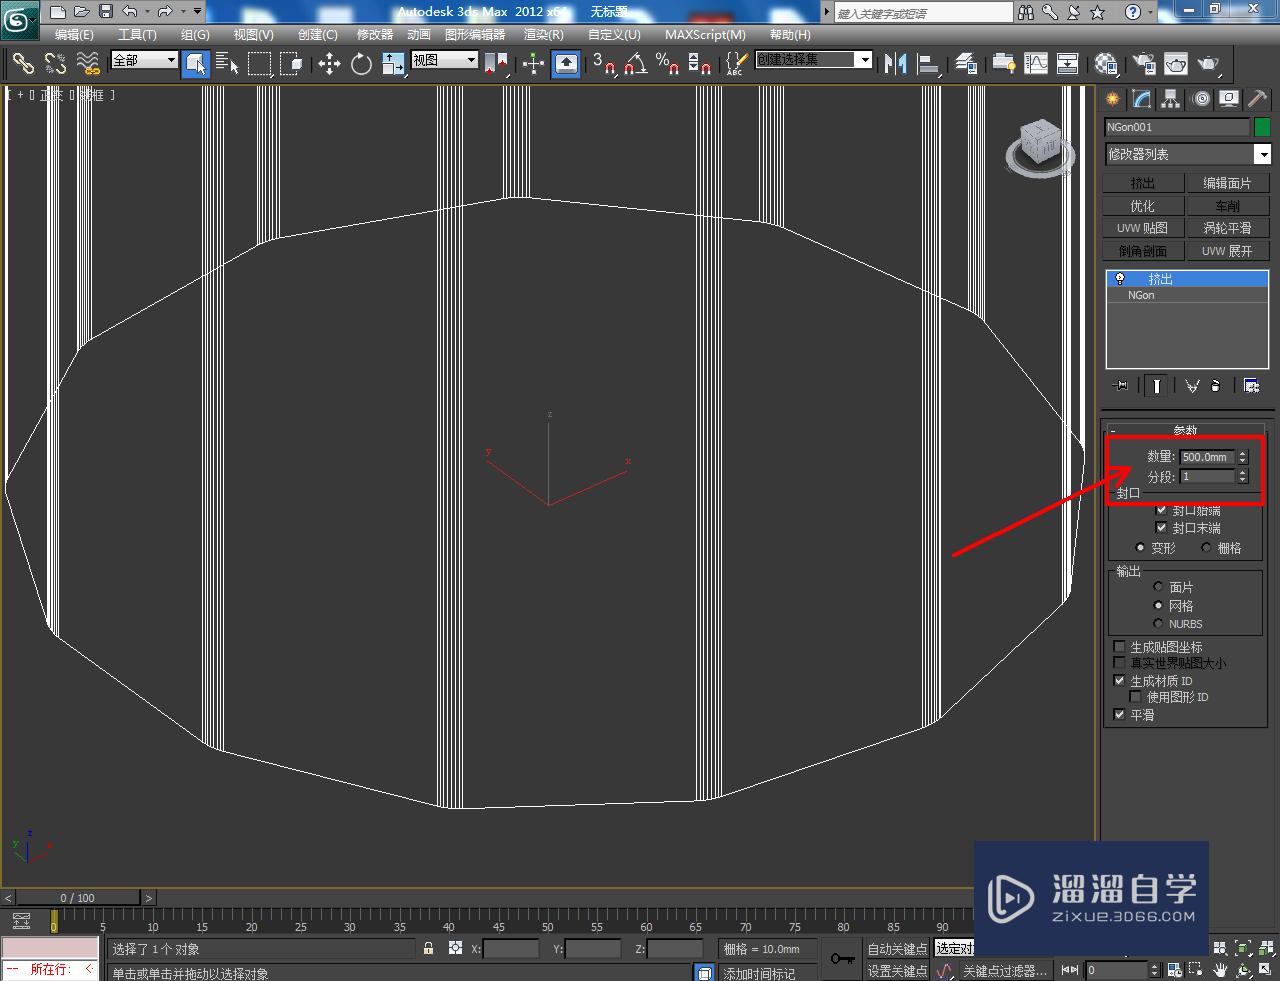Click the Unlink Selection icon
This screenshot has width=1280, height=981.
pyautogui.click(x=55, y=64)
